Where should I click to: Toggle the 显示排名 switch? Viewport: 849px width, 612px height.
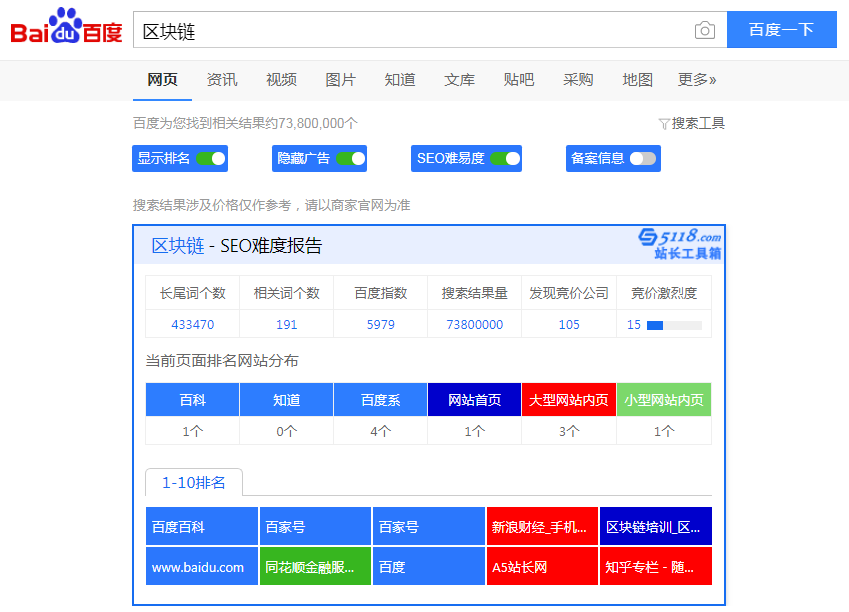click(211, 159)
